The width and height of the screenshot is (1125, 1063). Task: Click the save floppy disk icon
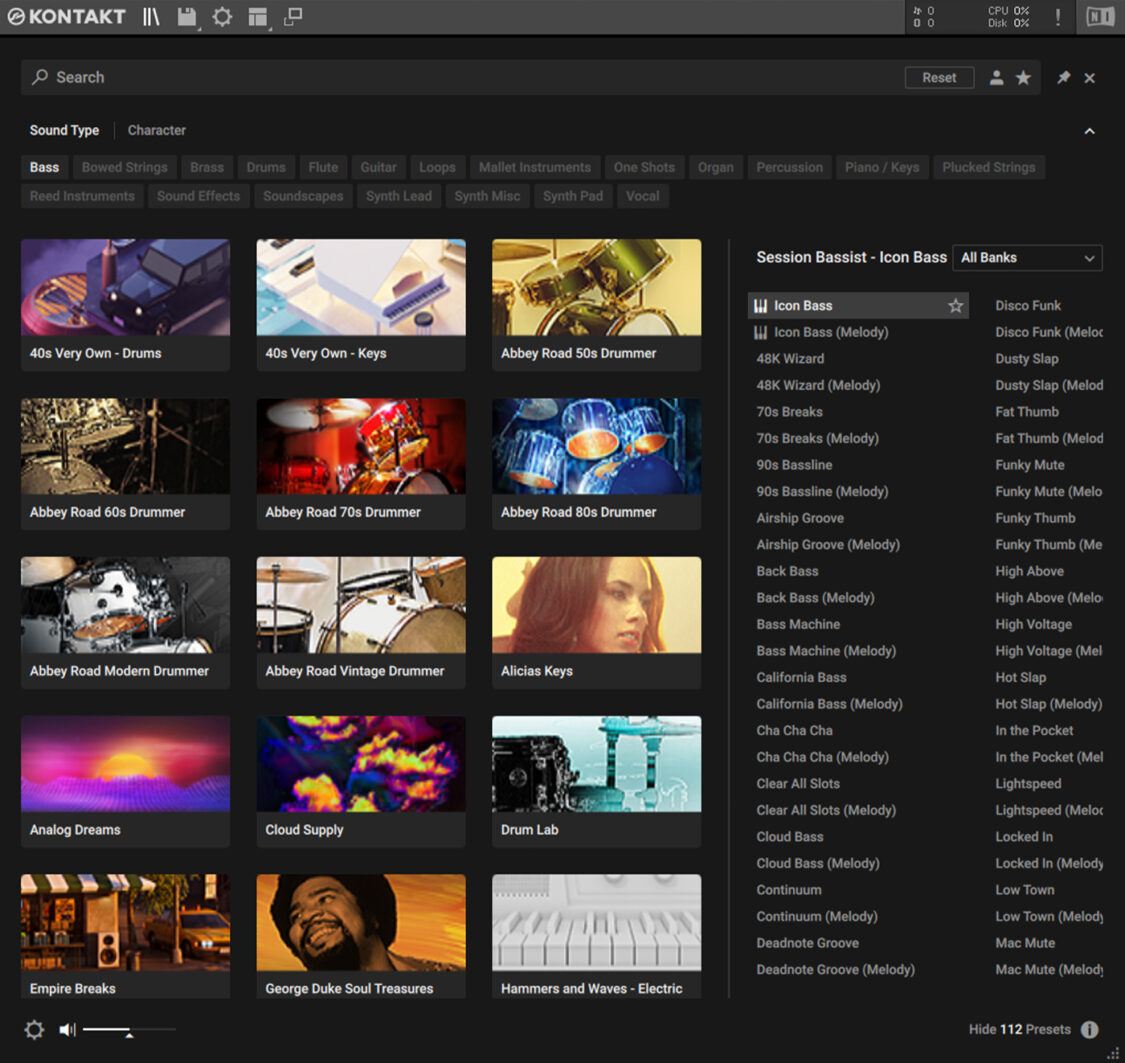[186, 17]
